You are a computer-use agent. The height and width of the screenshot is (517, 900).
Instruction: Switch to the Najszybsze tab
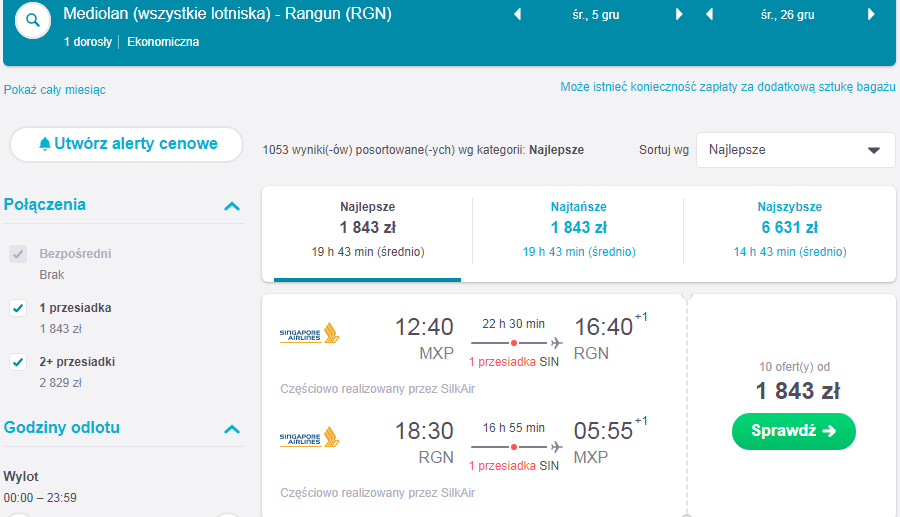(790, 229)
